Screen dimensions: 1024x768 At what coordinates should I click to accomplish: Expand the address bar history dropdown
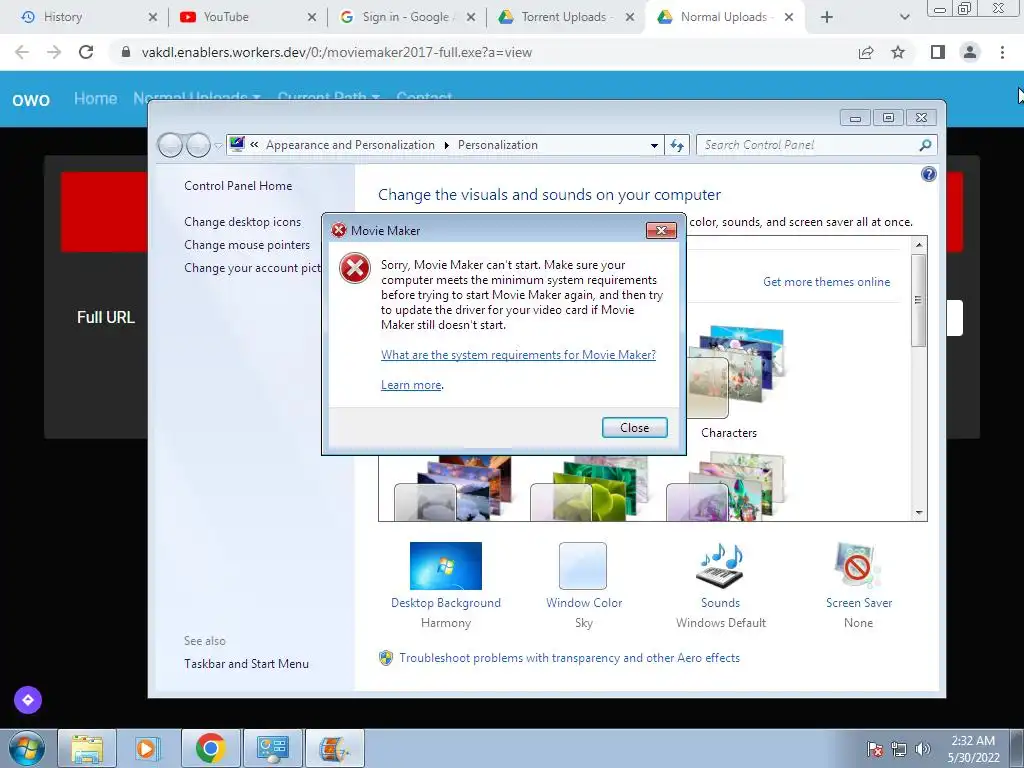654,146
